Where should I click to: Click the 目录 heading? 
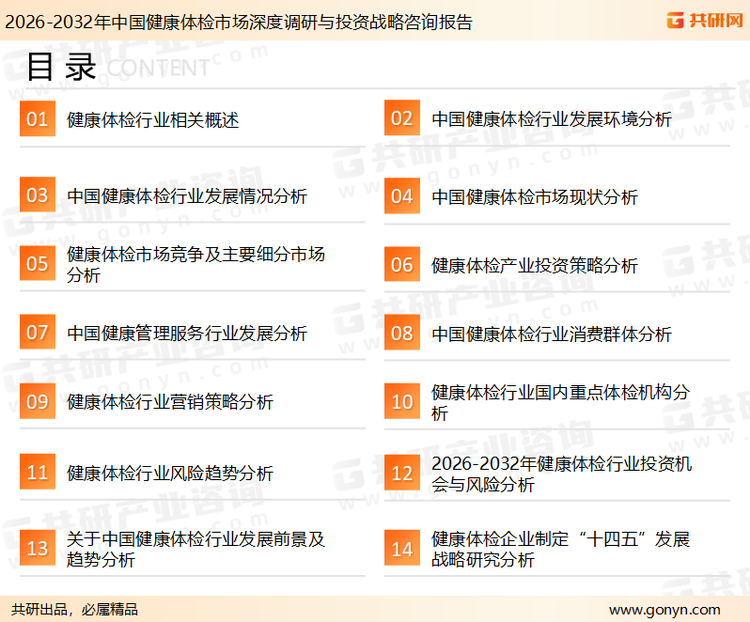(x=61, y=67)
